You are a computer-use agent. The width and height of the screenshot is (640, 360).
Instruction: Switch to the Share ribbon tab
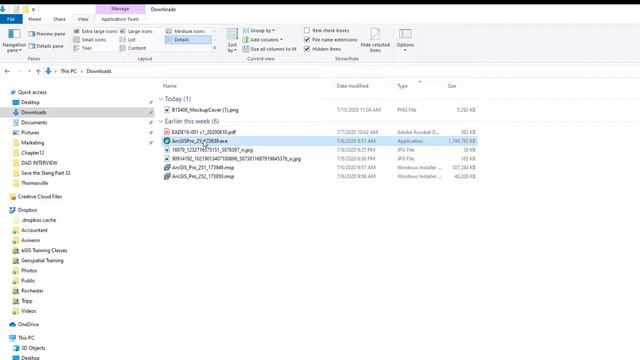(x=59, y=19)
